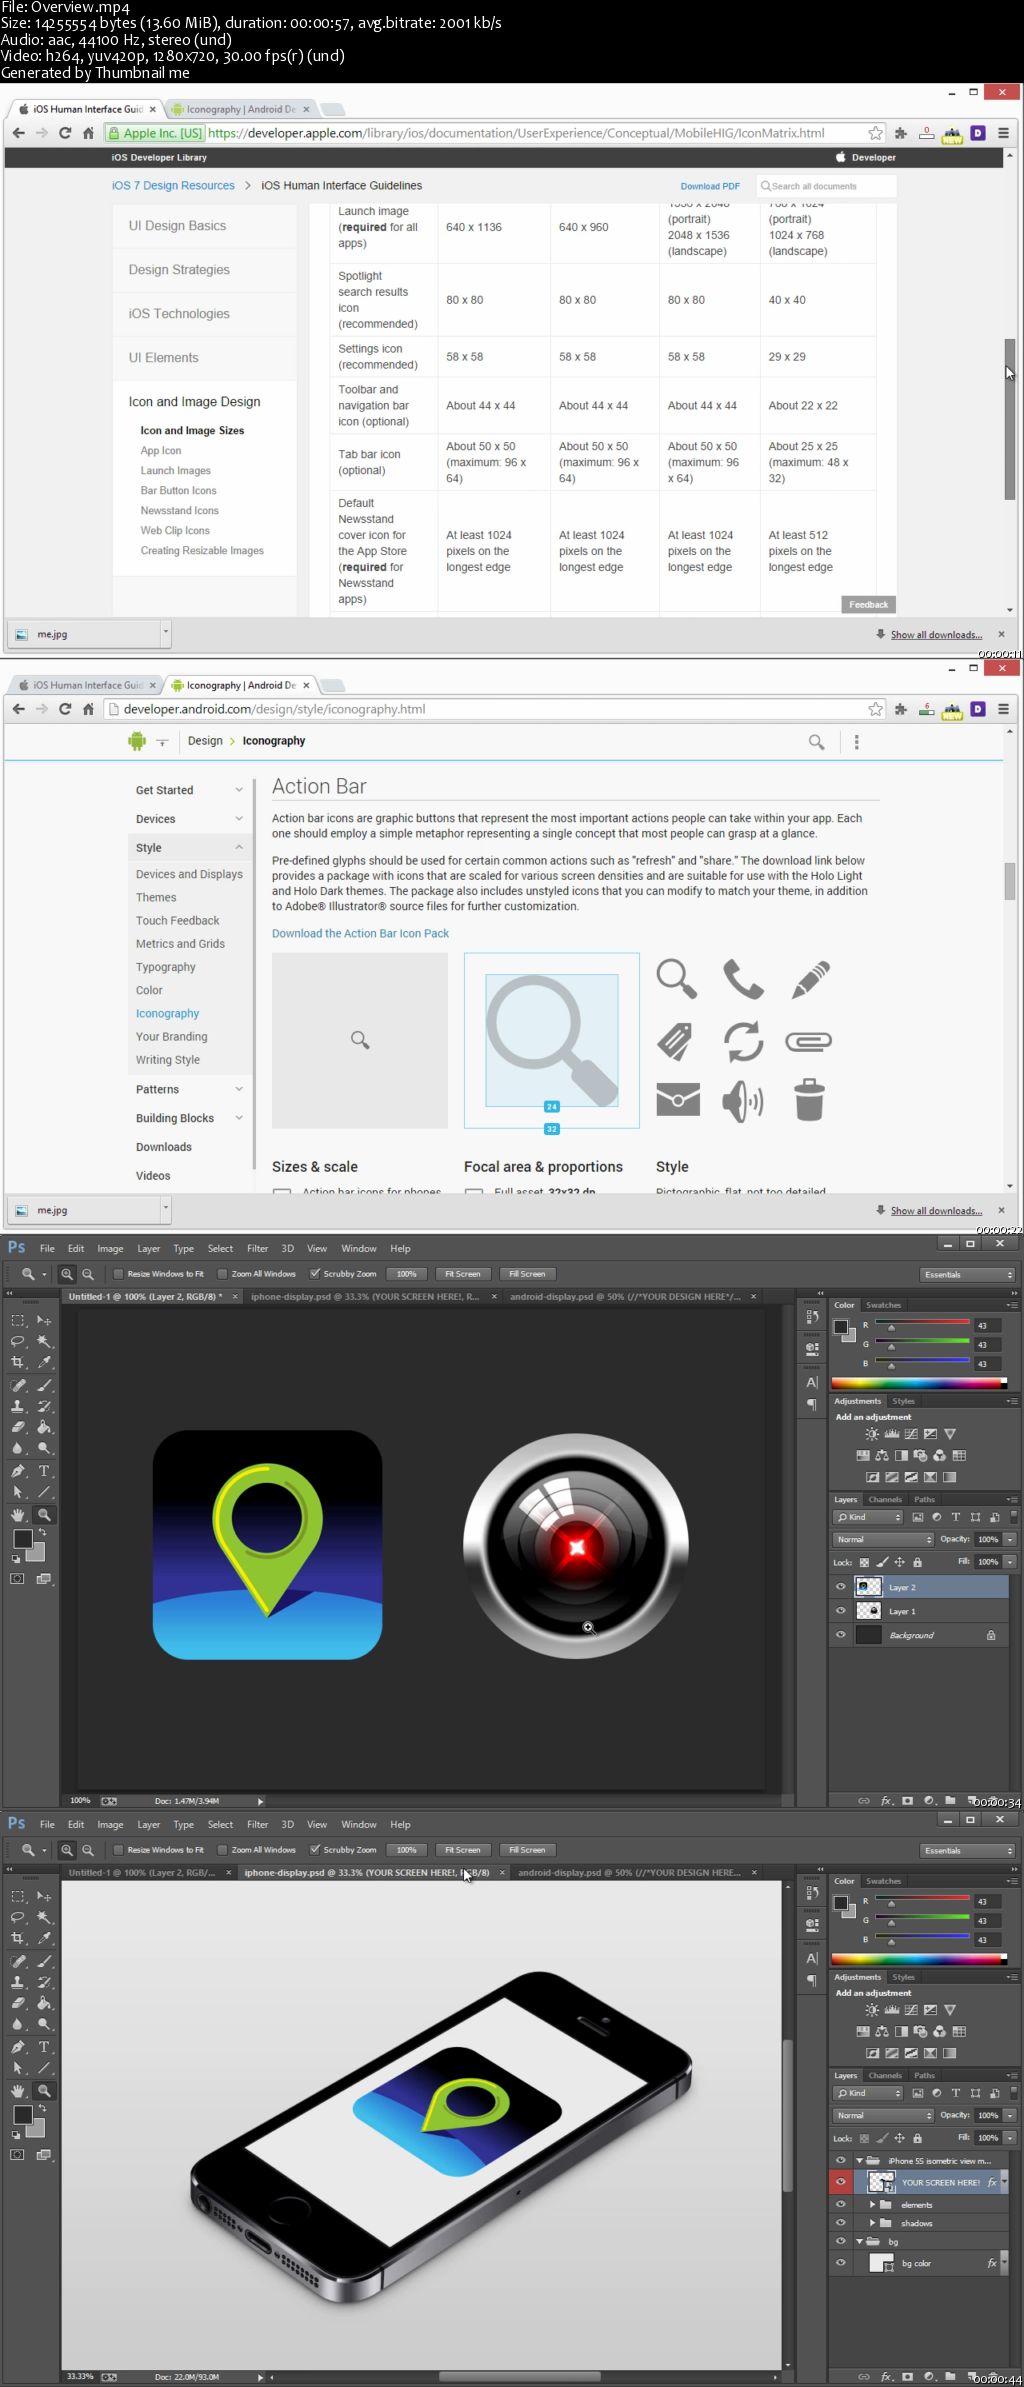Open Window menu in the iphone-display Photoshop window
The height and width of the screenshot is (2387, 1024).
tap(359, 1825)
